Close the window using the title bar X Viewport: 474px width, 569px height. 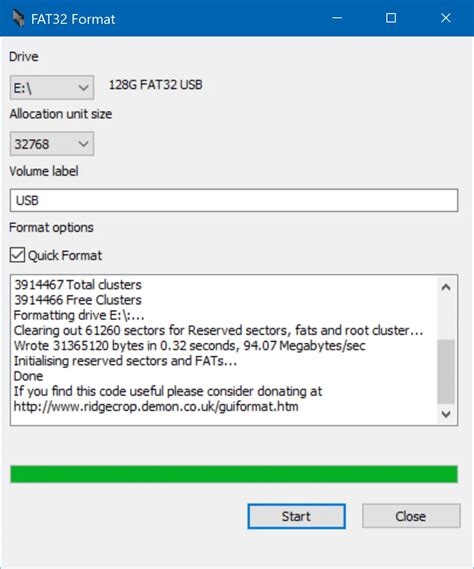pos(446,18)
